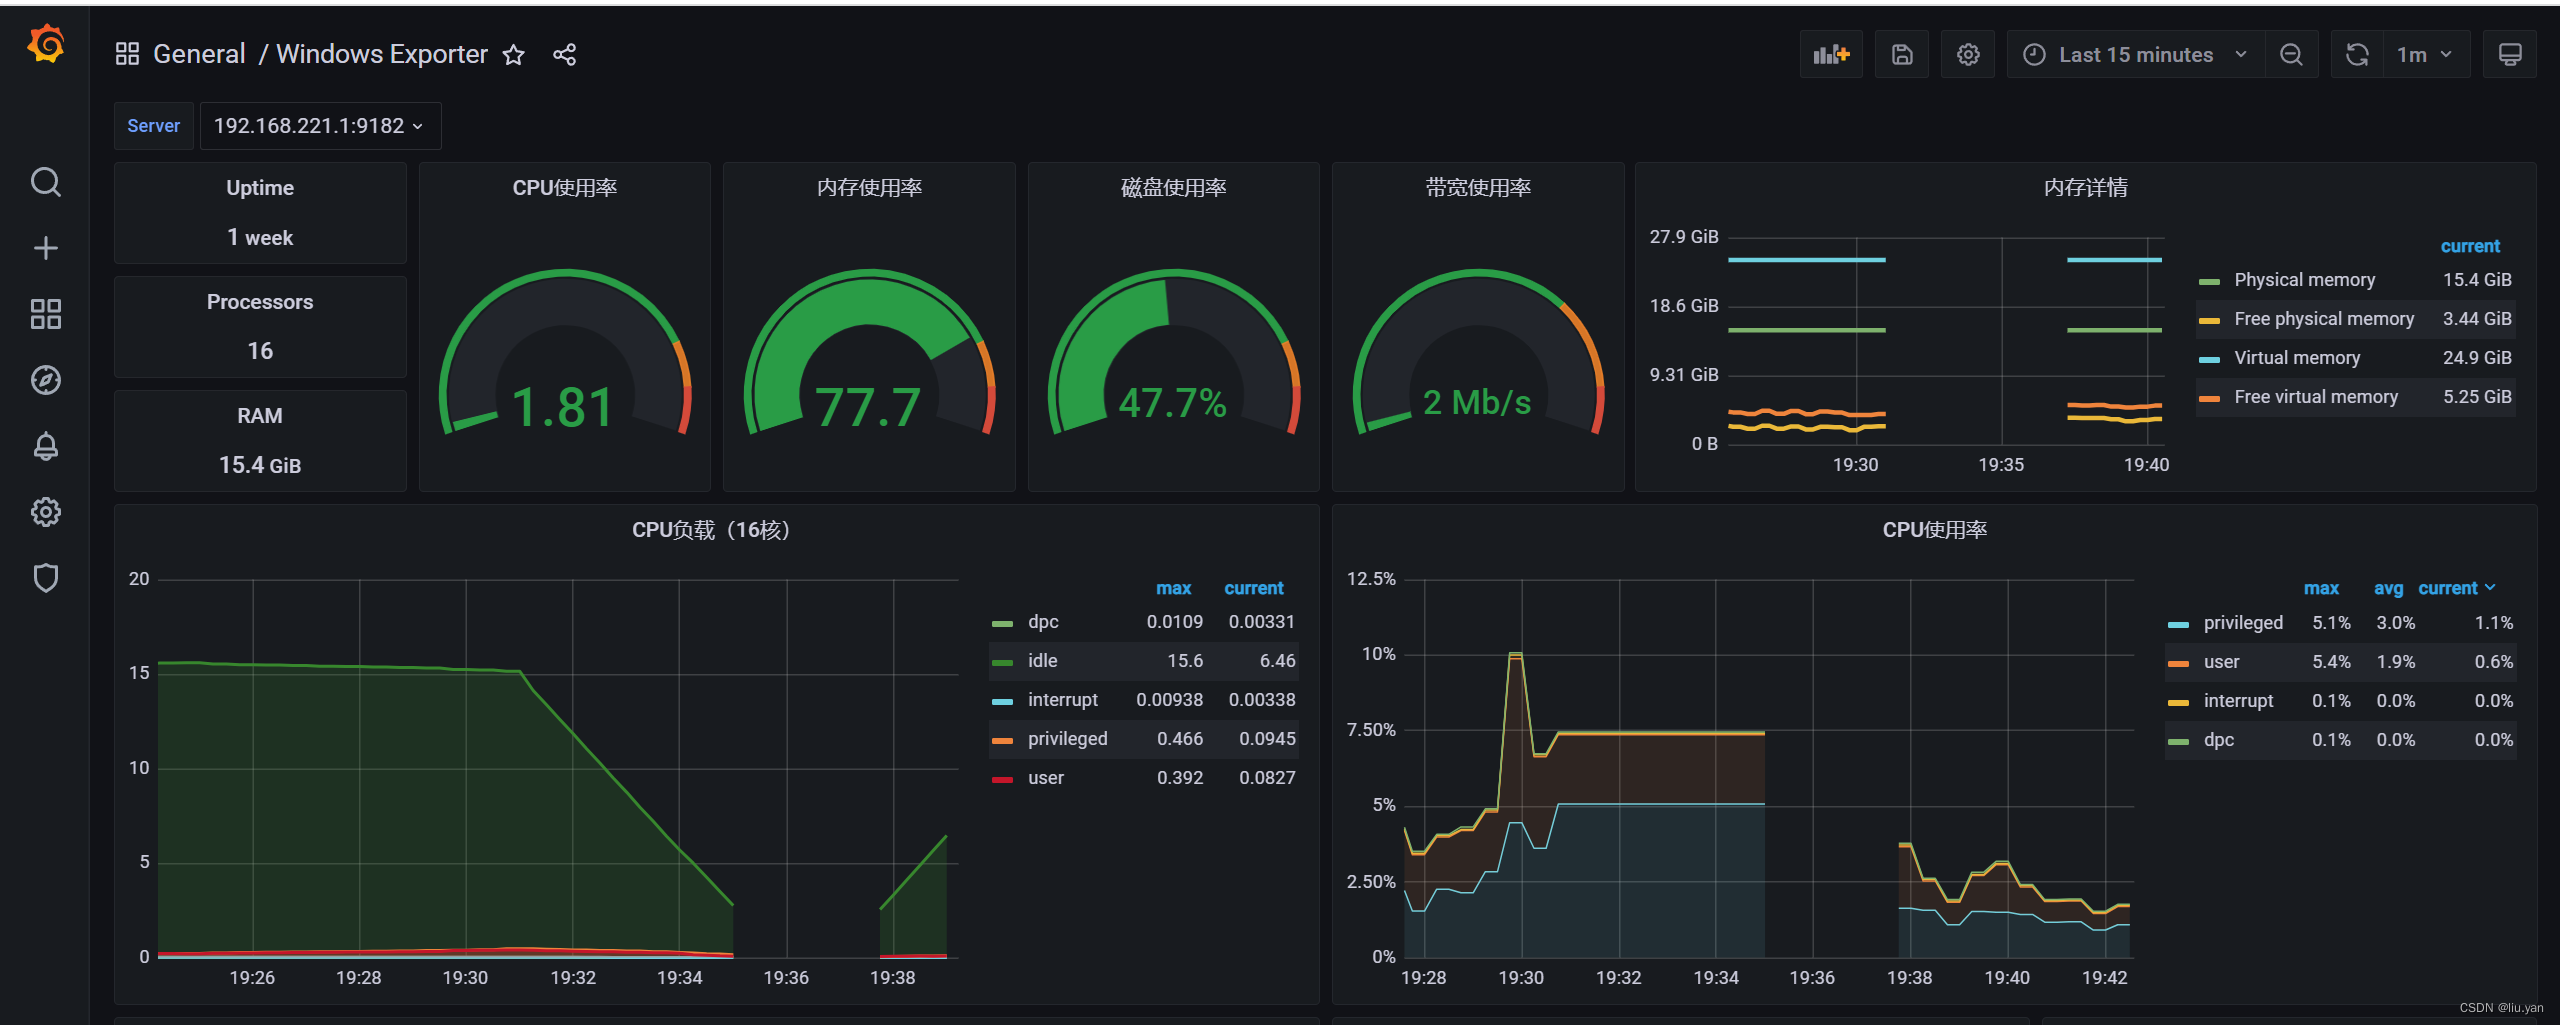Click the Create plus icon in sidebar

[x=46, y=248]
